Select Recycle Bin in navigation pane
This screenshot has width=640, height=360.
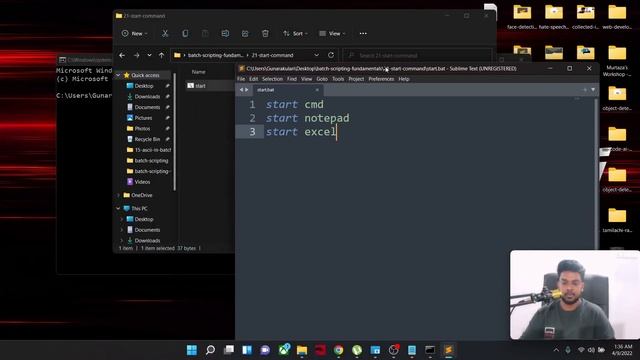pos(147,139)
